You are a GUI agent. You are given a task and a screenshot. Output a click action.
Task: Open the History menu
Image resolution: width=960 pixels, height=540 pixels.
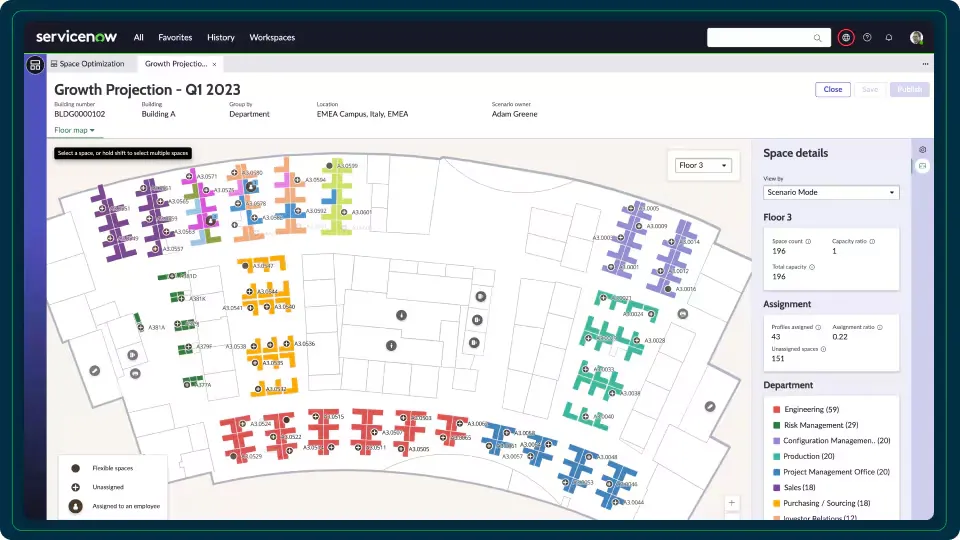tap(220, 37)
